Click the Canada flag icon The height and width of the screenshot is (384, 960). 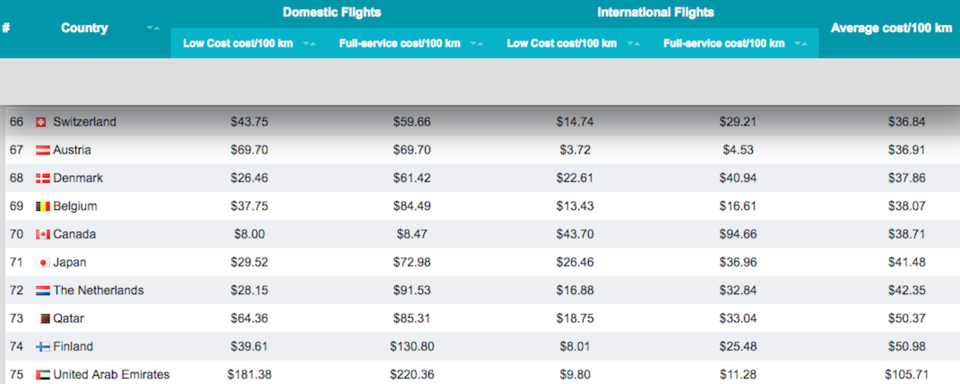pyautogui.click(x=43, y=235)
